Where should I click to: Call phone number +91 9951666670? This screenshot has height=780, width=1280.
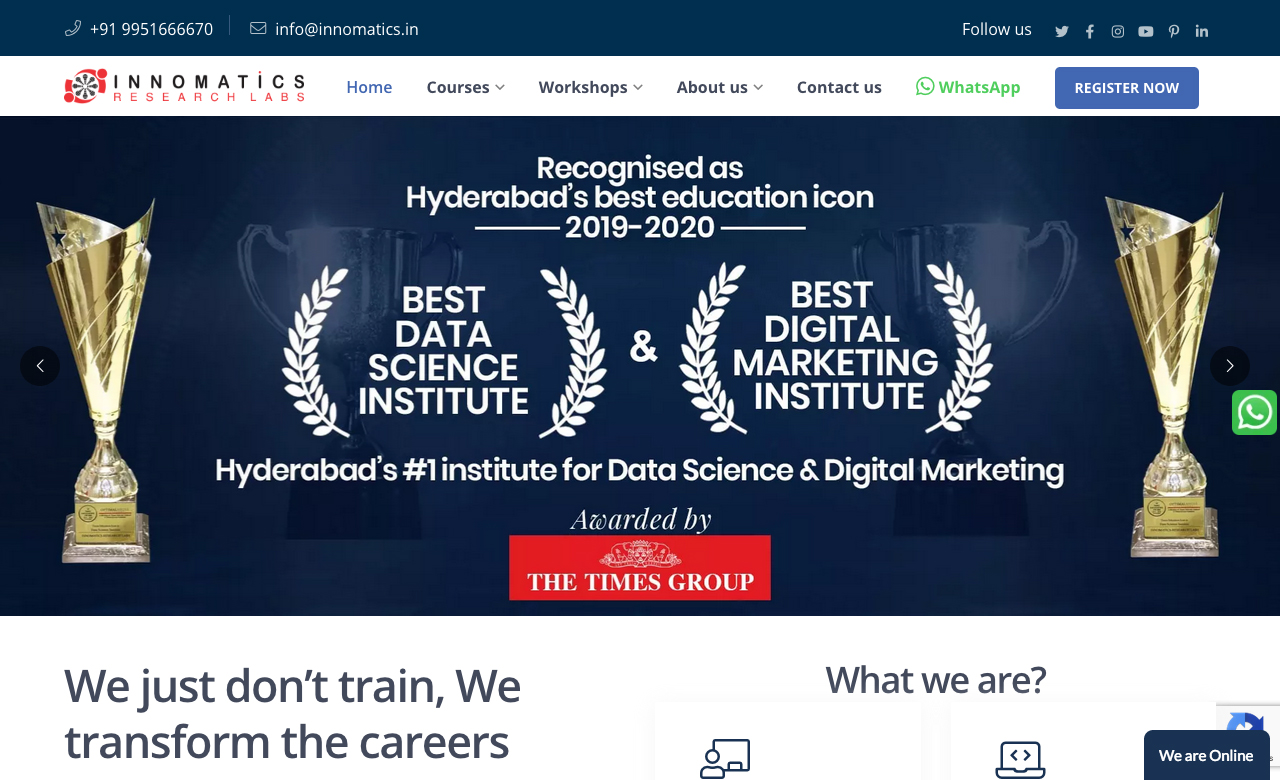pyautogui.click(x=151, y=29)
